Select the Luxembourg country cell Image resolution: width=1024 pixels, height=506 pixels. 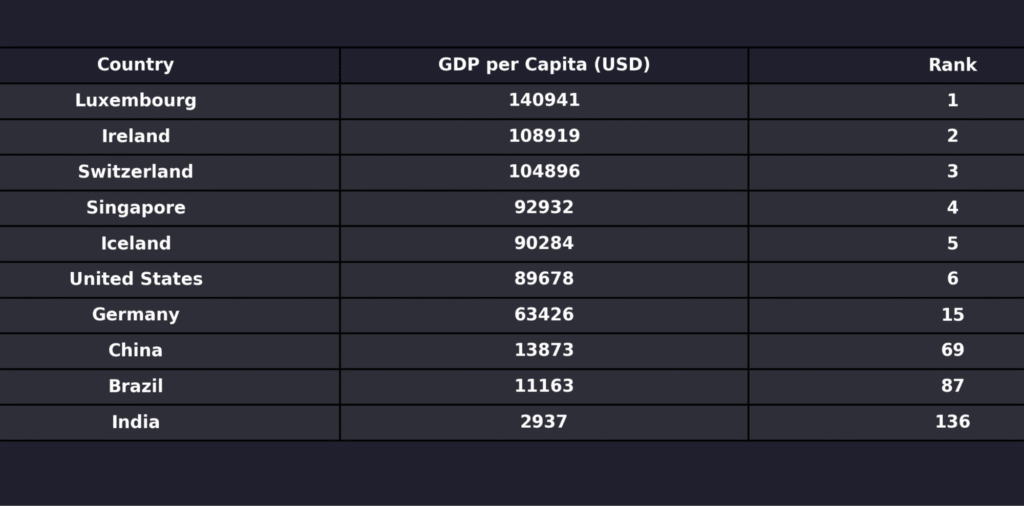pyautogui.click(x=135, y=100)
